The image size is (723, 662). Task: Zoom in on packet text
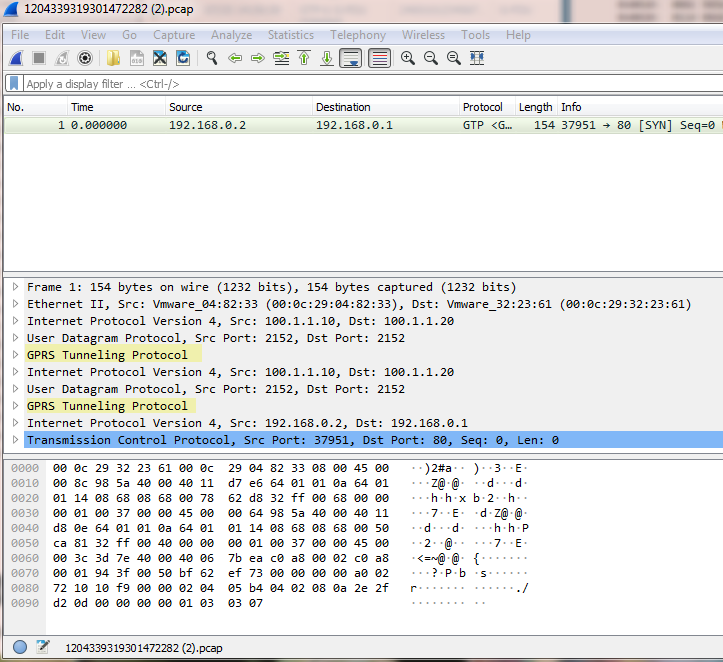click(x=408, y=59)
